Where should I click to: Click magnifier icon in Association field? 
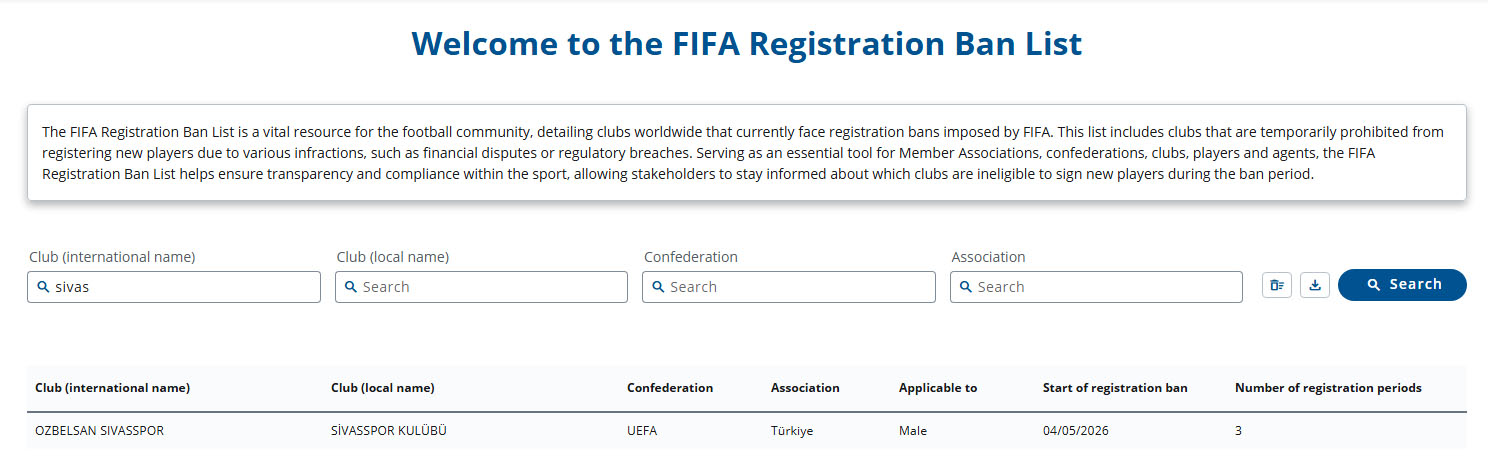click(966, 287)
